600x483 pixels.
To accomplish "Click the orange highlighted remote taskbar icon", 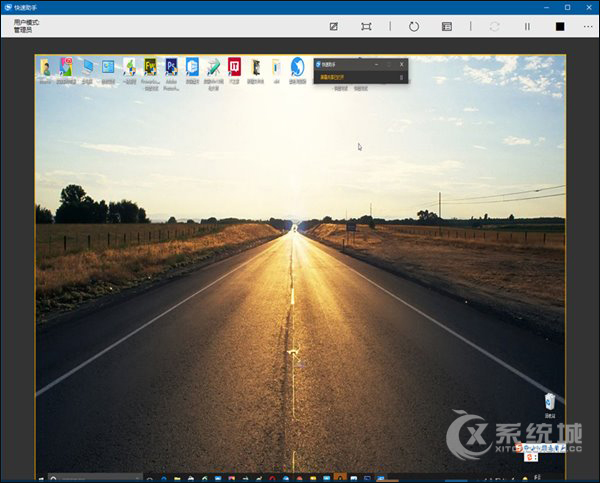I will tap(340, 477).
